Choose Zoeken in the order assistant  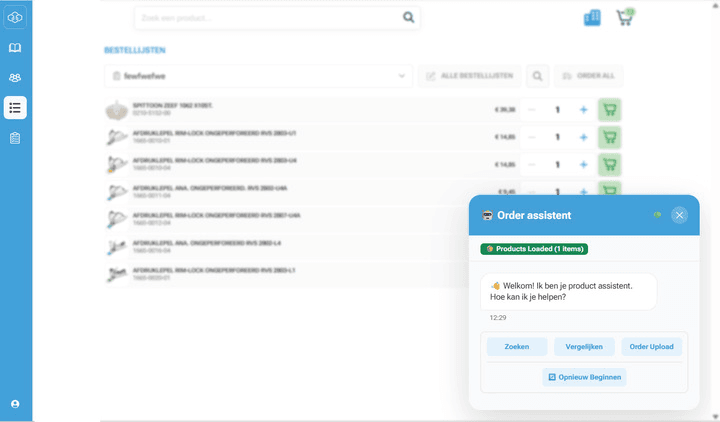coord(517,347)
